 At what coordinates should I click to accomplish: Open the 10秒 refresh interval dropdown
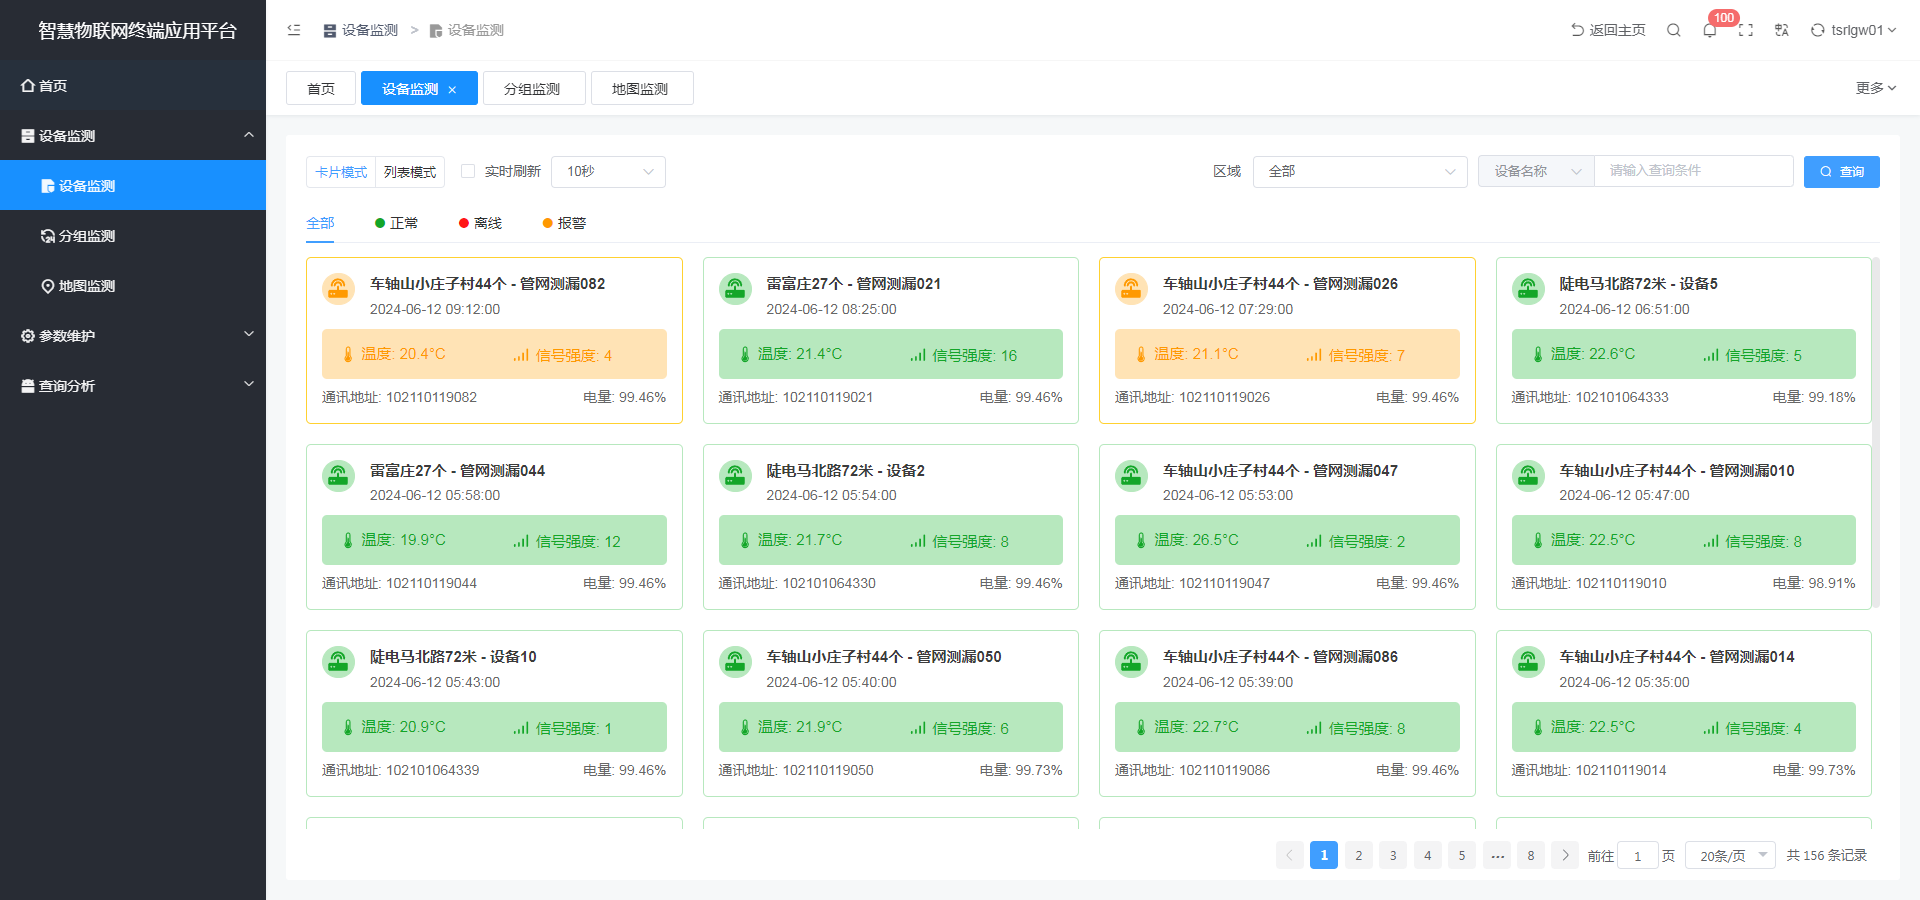coord(608,172)
